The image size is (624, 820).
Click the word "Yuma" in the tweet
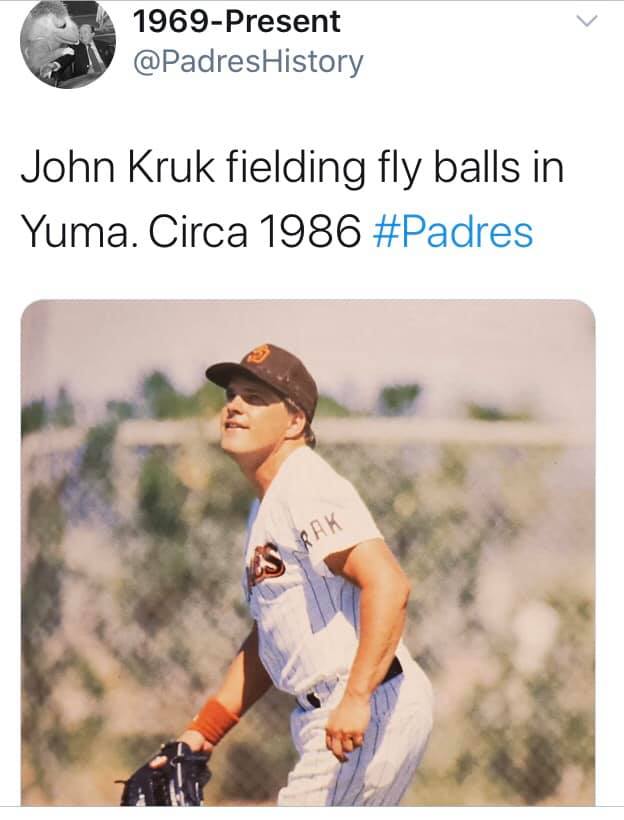(76, 232)
